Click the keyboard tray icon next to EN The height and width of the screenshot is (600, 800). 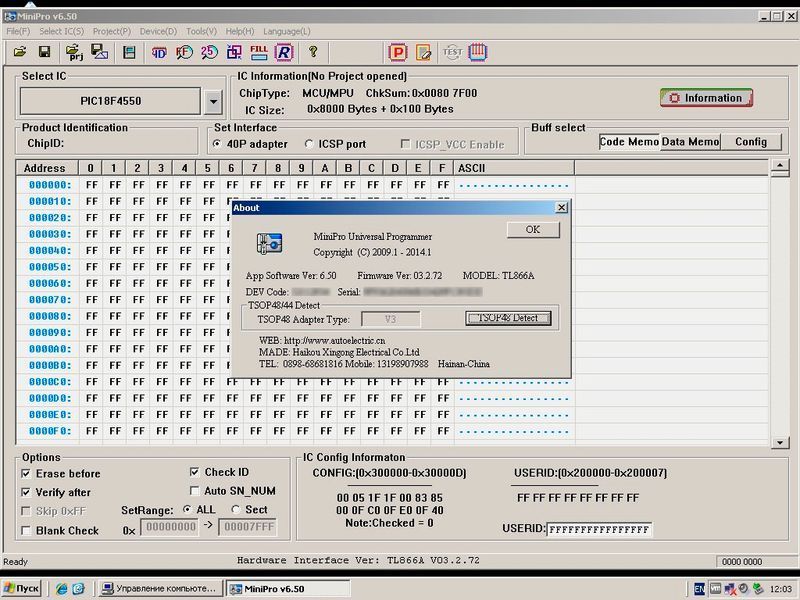coord(715,589)
